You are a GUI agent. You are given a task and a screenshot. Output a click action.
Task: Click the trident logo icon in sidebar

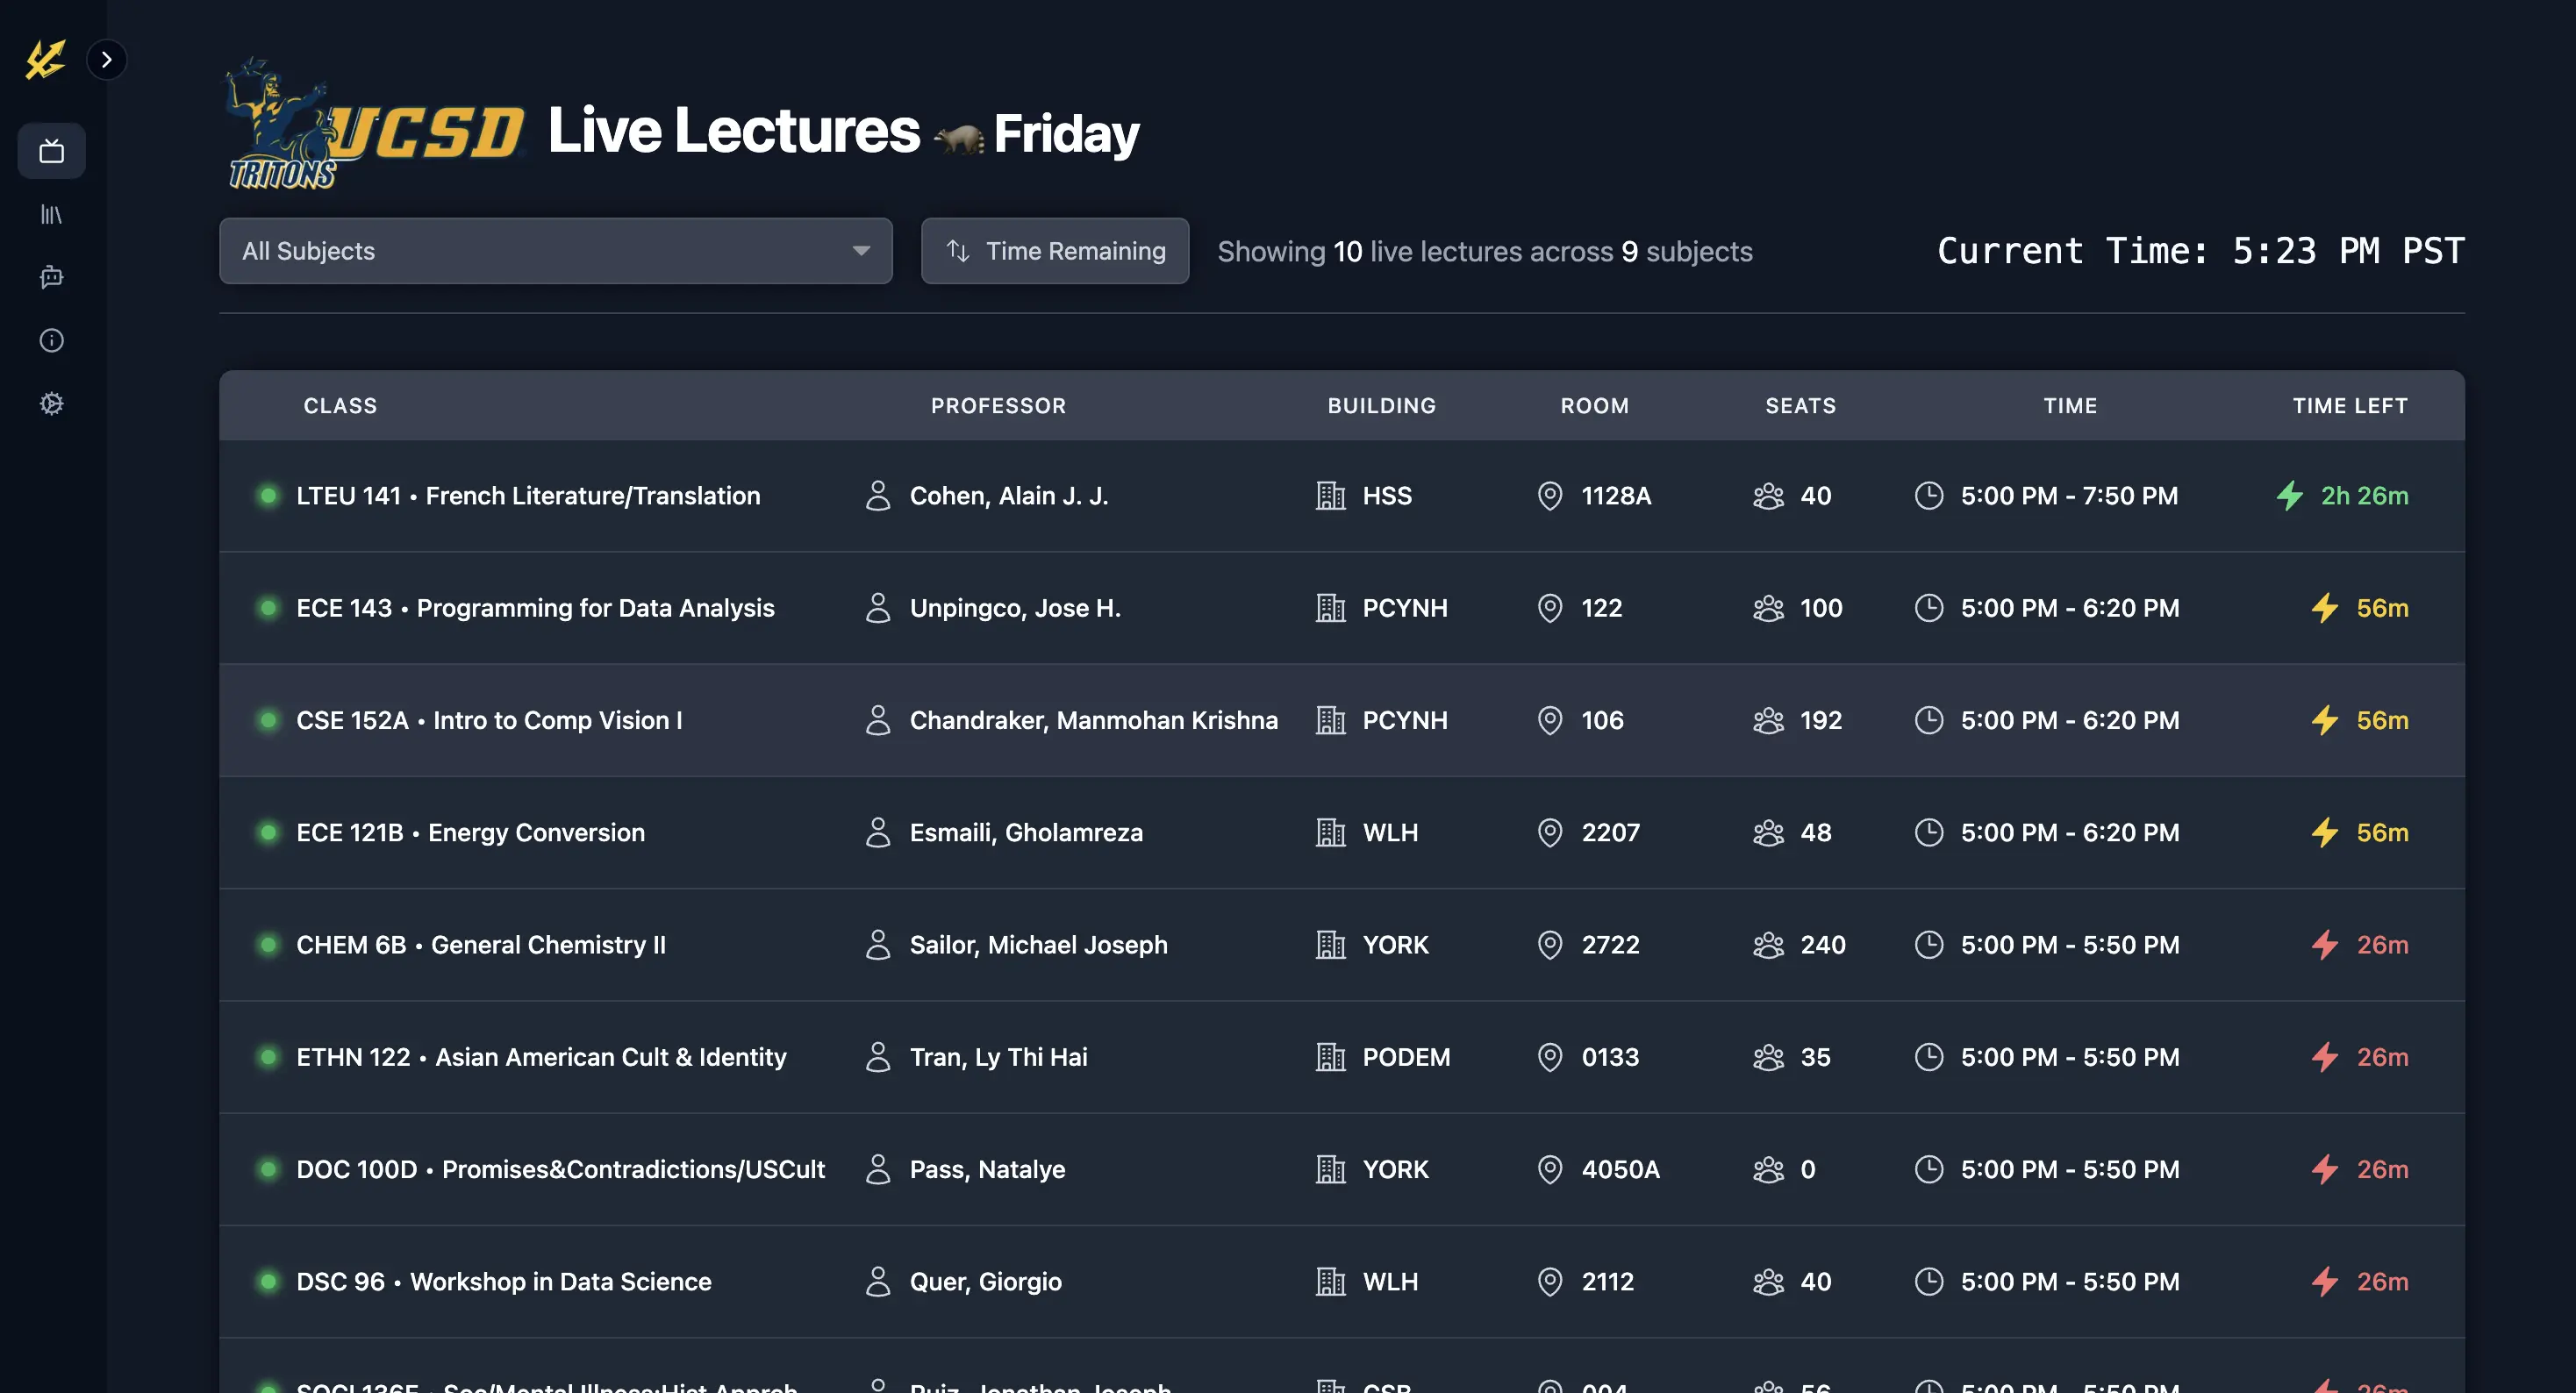[x=45, y=60]
